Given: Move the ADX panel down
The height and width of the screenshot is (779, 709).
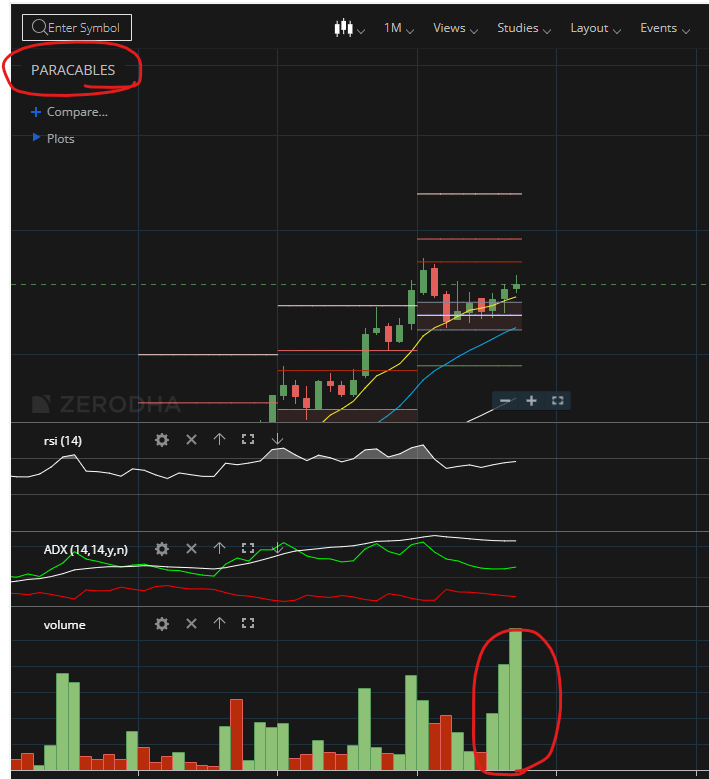Looking at the screenshot, I should pos(277,548).
